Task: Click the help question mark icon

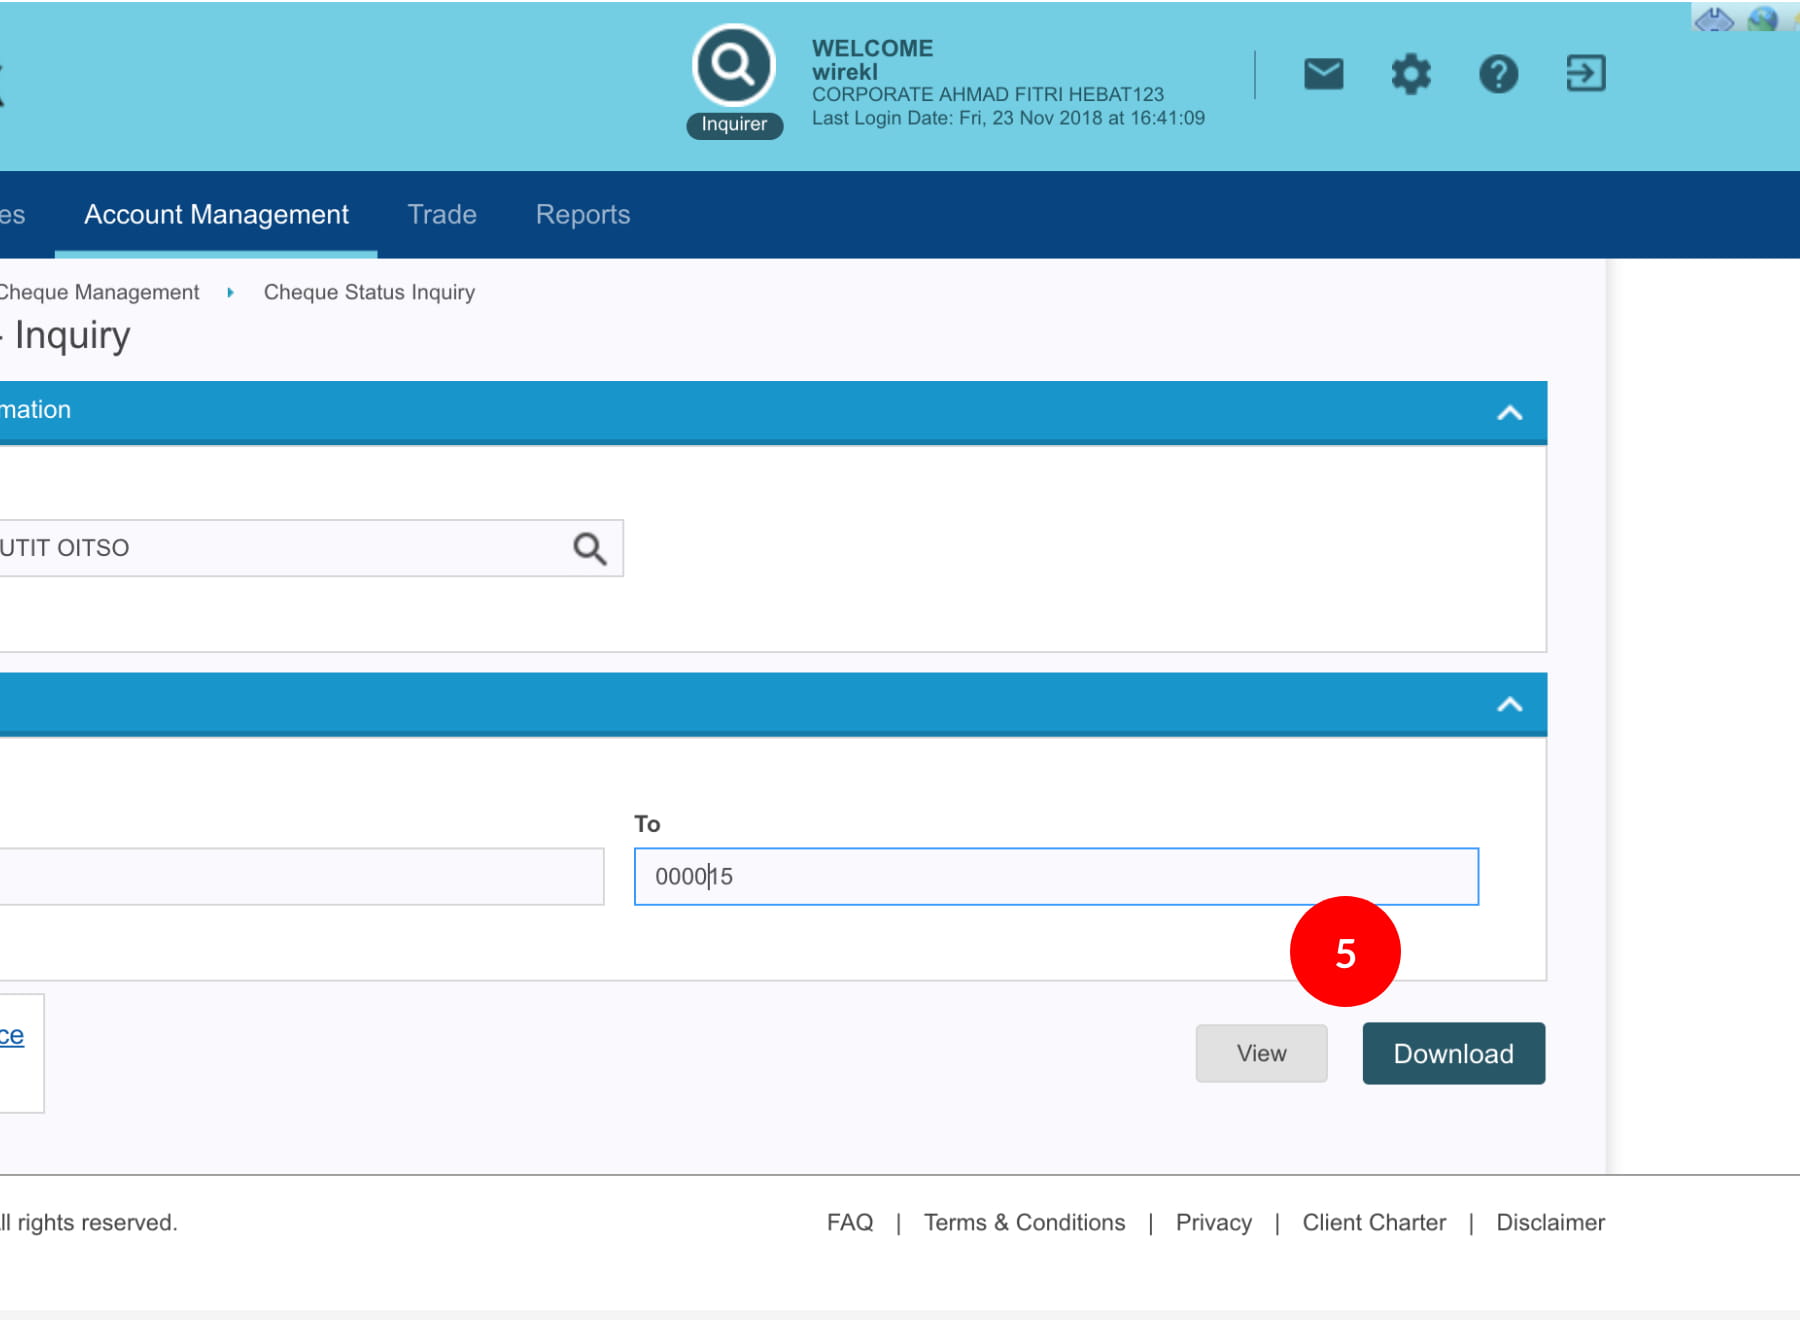Action: [x=1498, y=74]
